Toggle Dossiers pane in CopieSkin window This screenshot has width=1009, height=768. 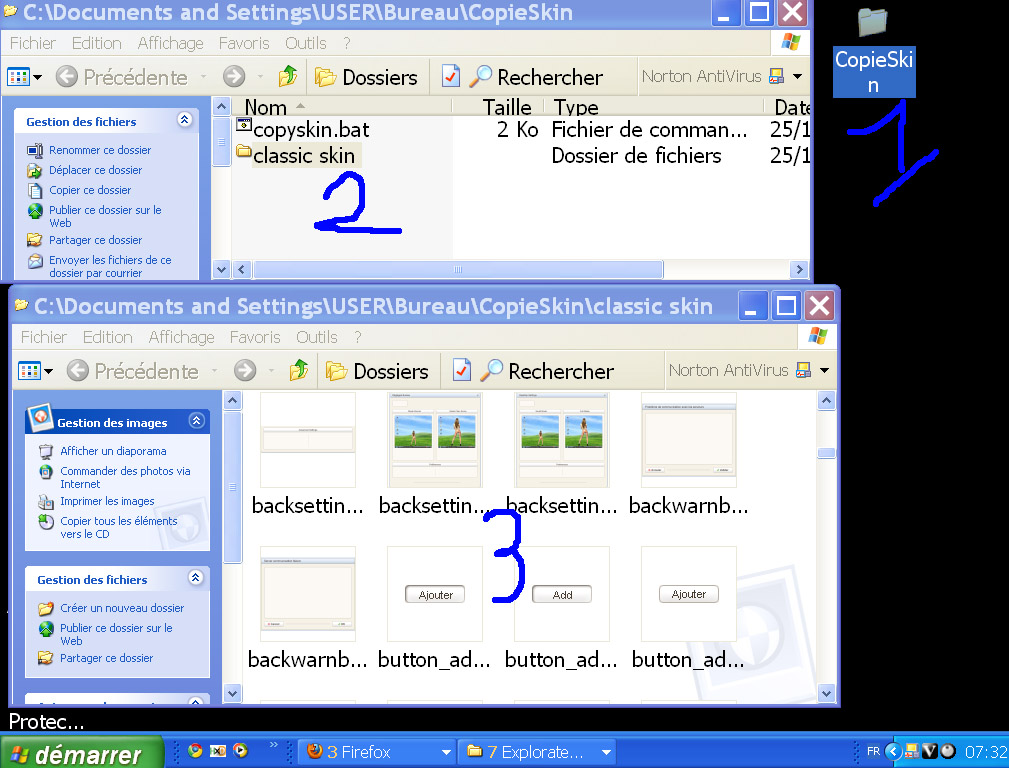click(366, 77)
